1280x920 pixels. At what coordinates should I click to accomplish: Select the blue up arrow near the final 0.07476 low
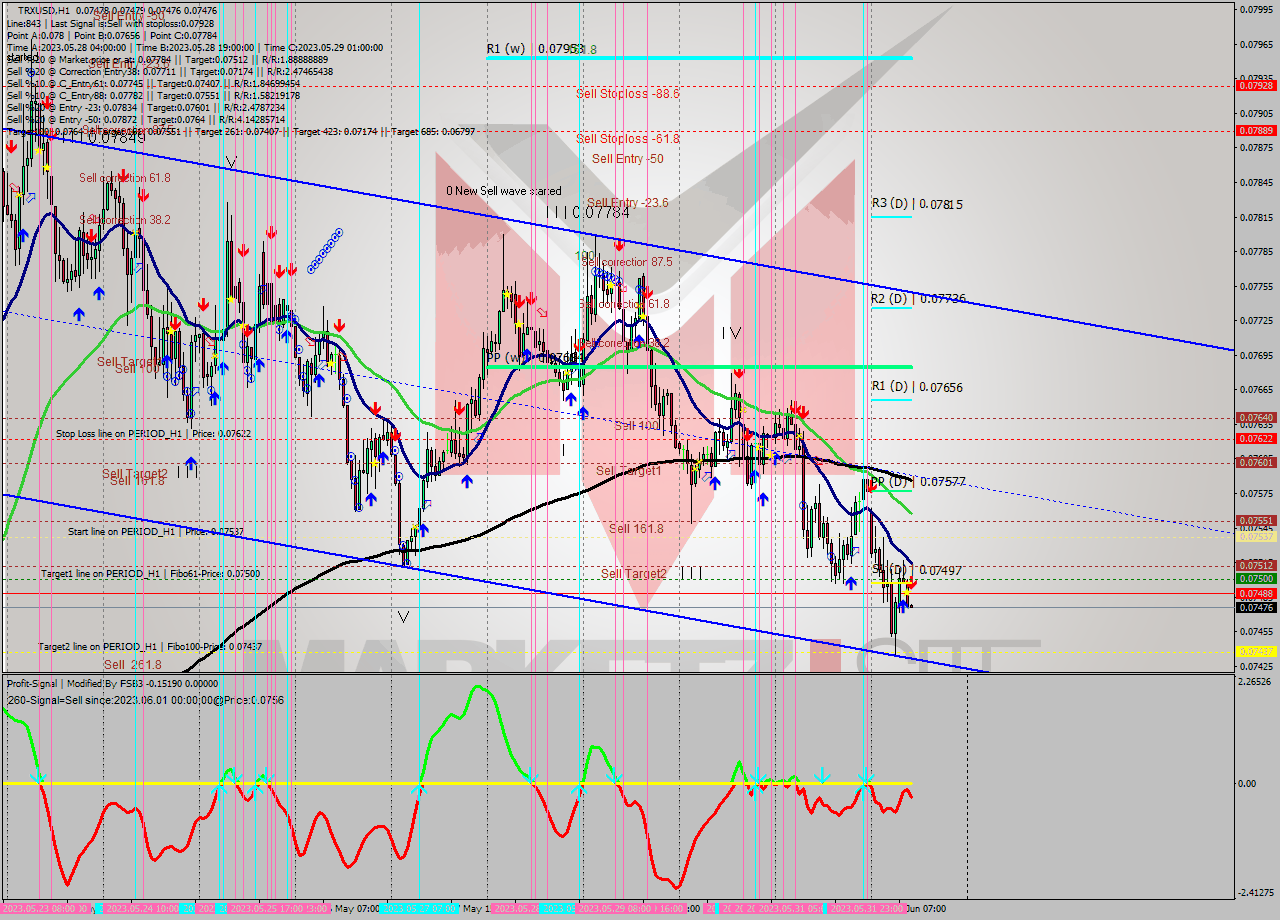click(903, 605)
